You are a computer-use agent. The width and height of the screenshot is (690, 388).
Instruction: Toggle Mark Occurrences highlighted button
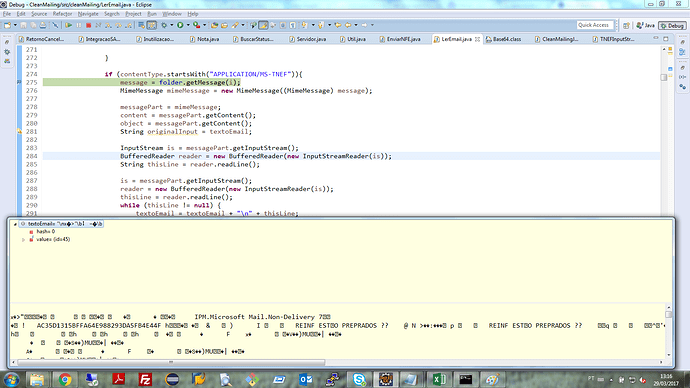[x=263, y=25]
